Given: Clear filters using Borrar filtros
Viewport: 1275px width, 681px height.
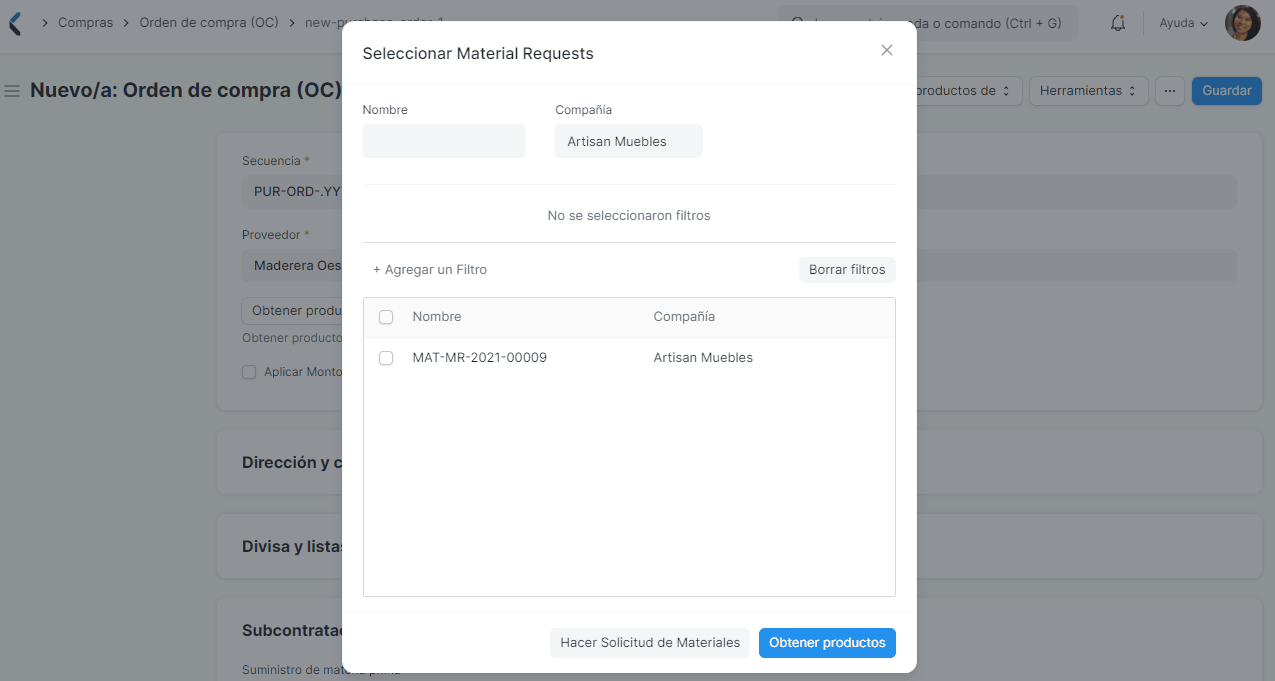Looking at the screenshot, I should pos(846,269).
